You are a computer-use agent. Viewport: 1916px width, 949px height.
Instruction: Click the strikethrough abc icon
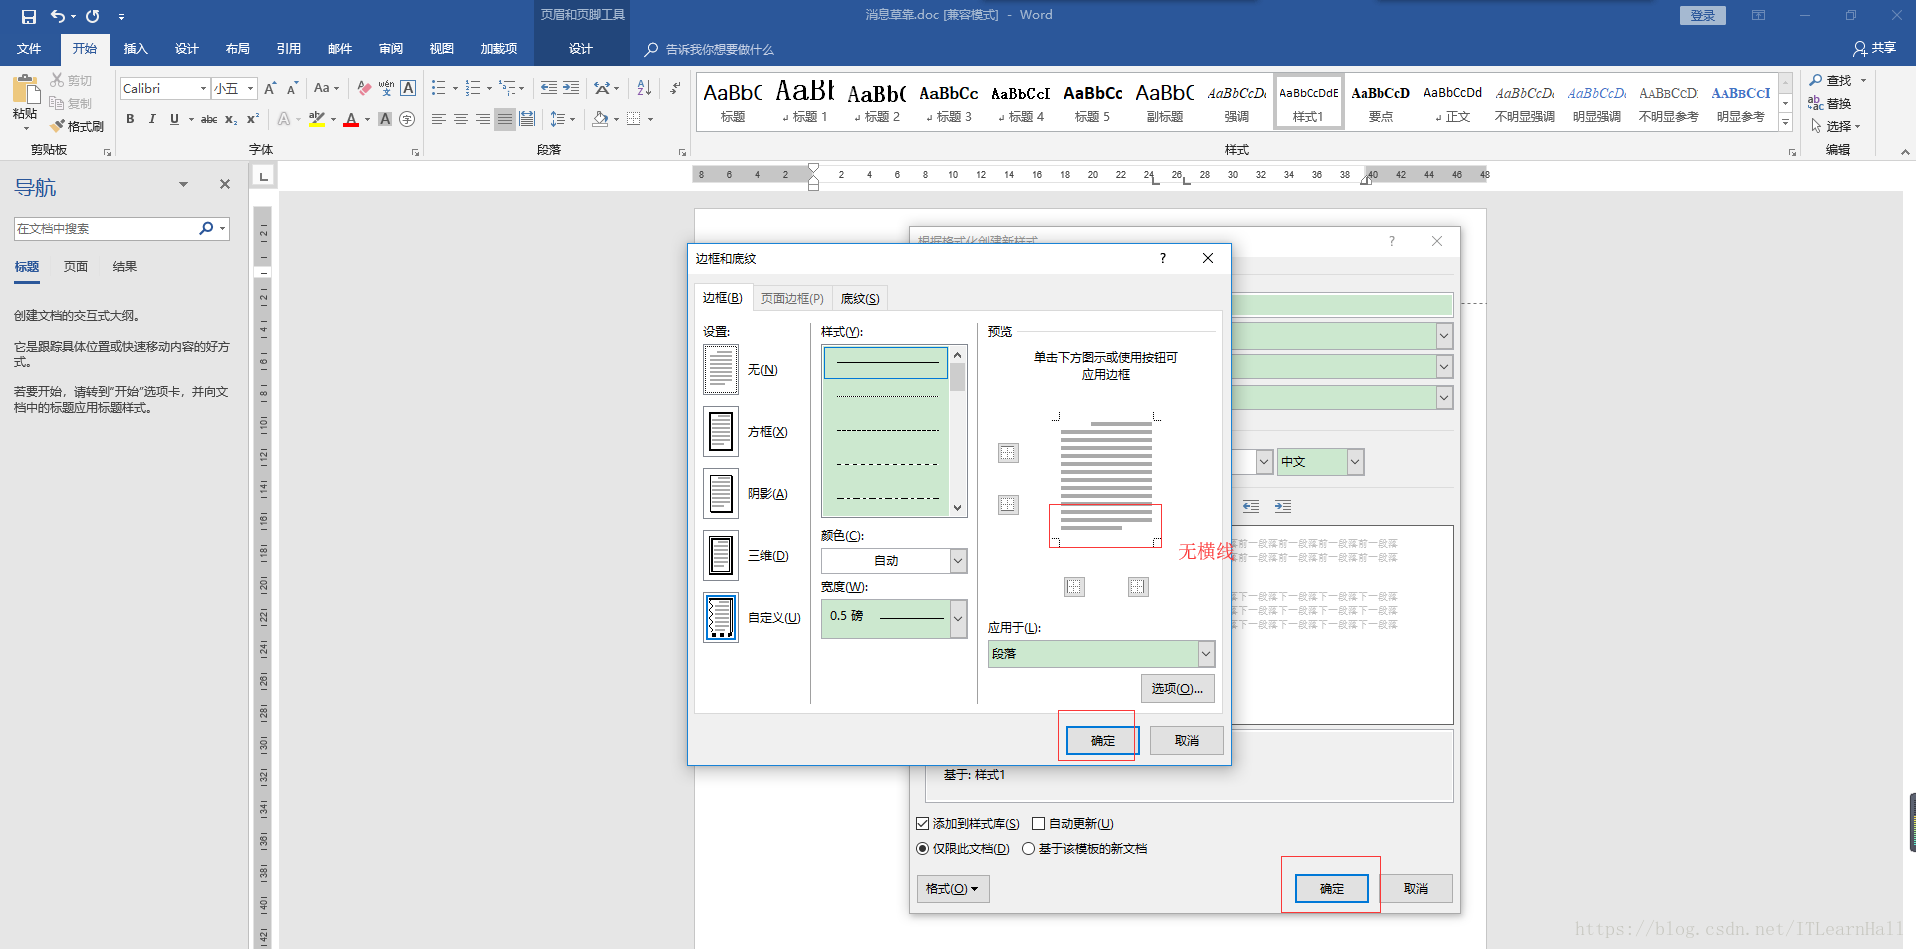pos(209,119)
